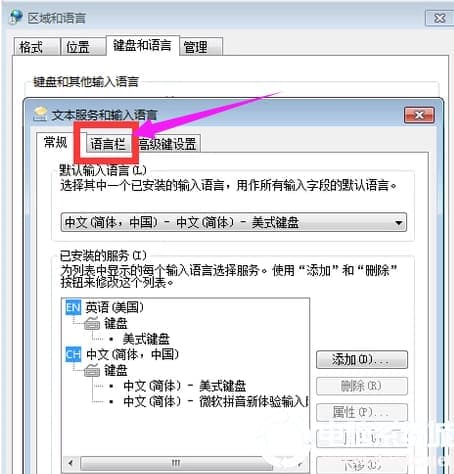Click the globe icon in Region and Language title
Image resolution: width=454 pixels, height=474 pixels.
pyautogui.click(x=16, y=17)
